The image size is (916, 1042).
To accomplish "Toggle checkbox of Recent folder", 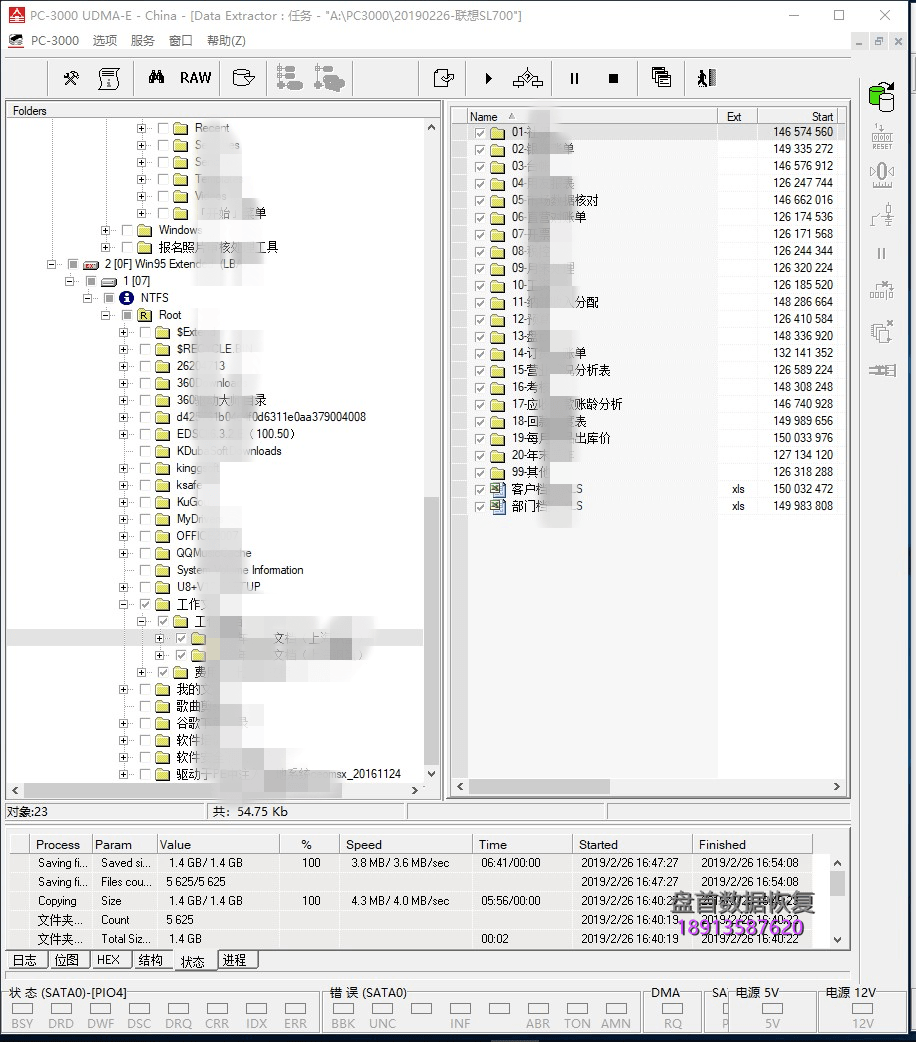I will click(163, 128).
